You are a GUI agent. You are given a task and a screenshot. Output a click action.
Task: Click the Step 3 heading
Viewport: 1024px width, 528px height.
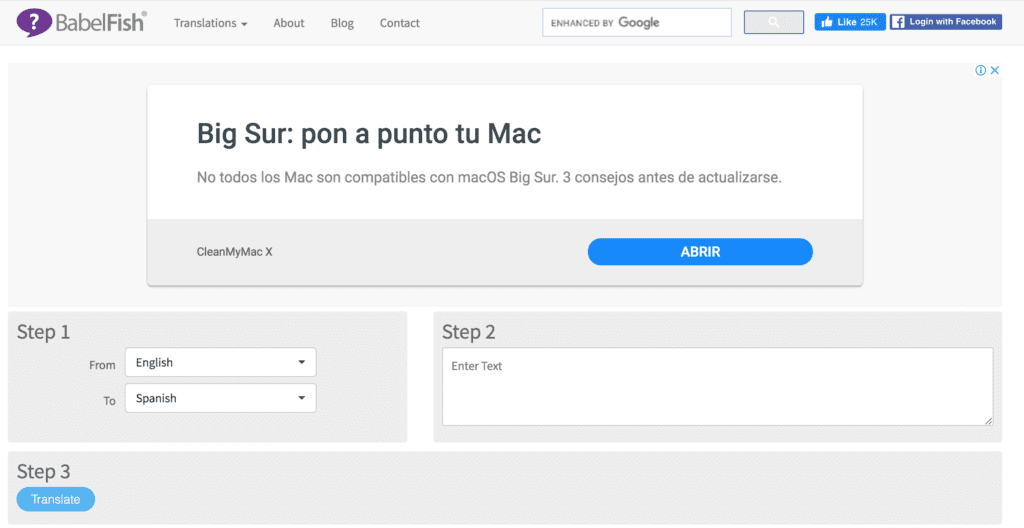coord(43,472)
